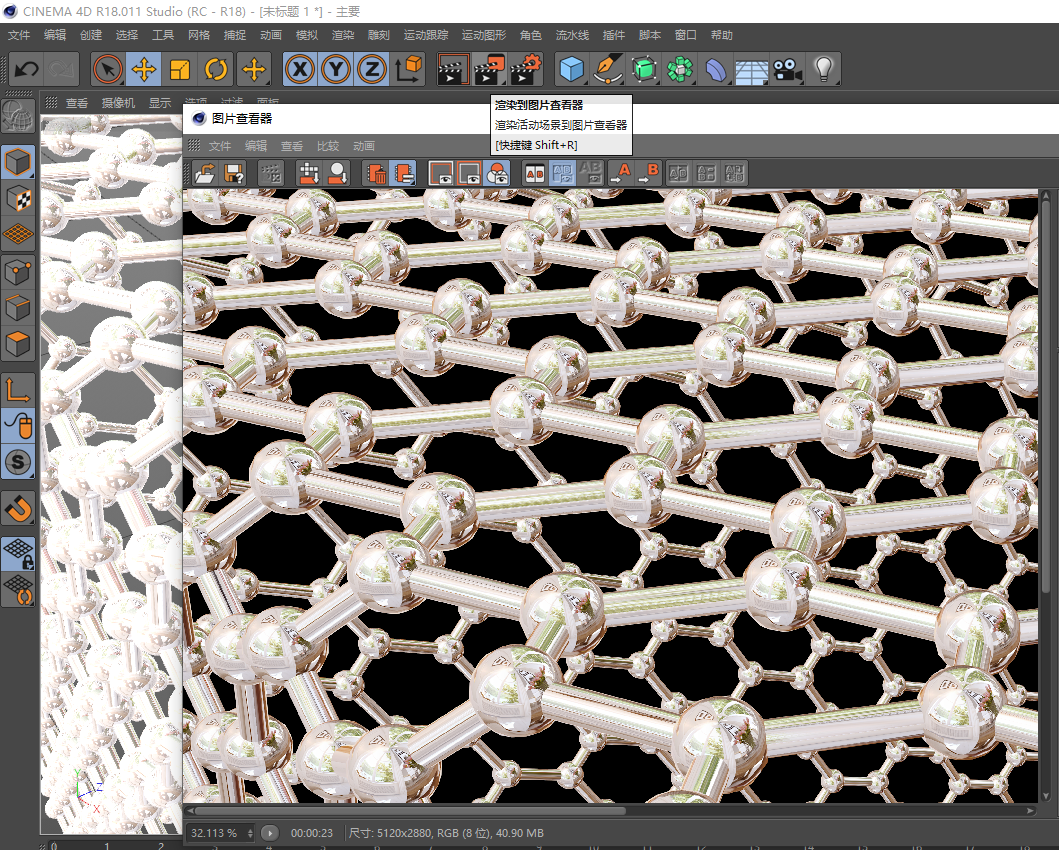Enable Texture mode checkered cube
Viewport: 1059px width, 850px height.
tap(18, 198)
